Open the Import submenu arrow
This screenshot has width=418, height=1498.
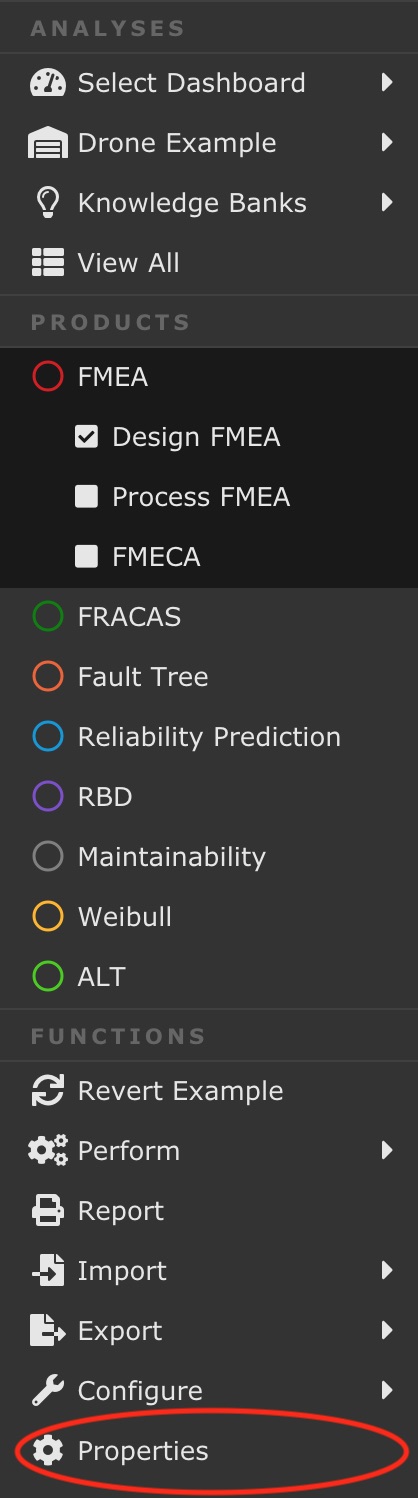click(x=387, y=1271)
